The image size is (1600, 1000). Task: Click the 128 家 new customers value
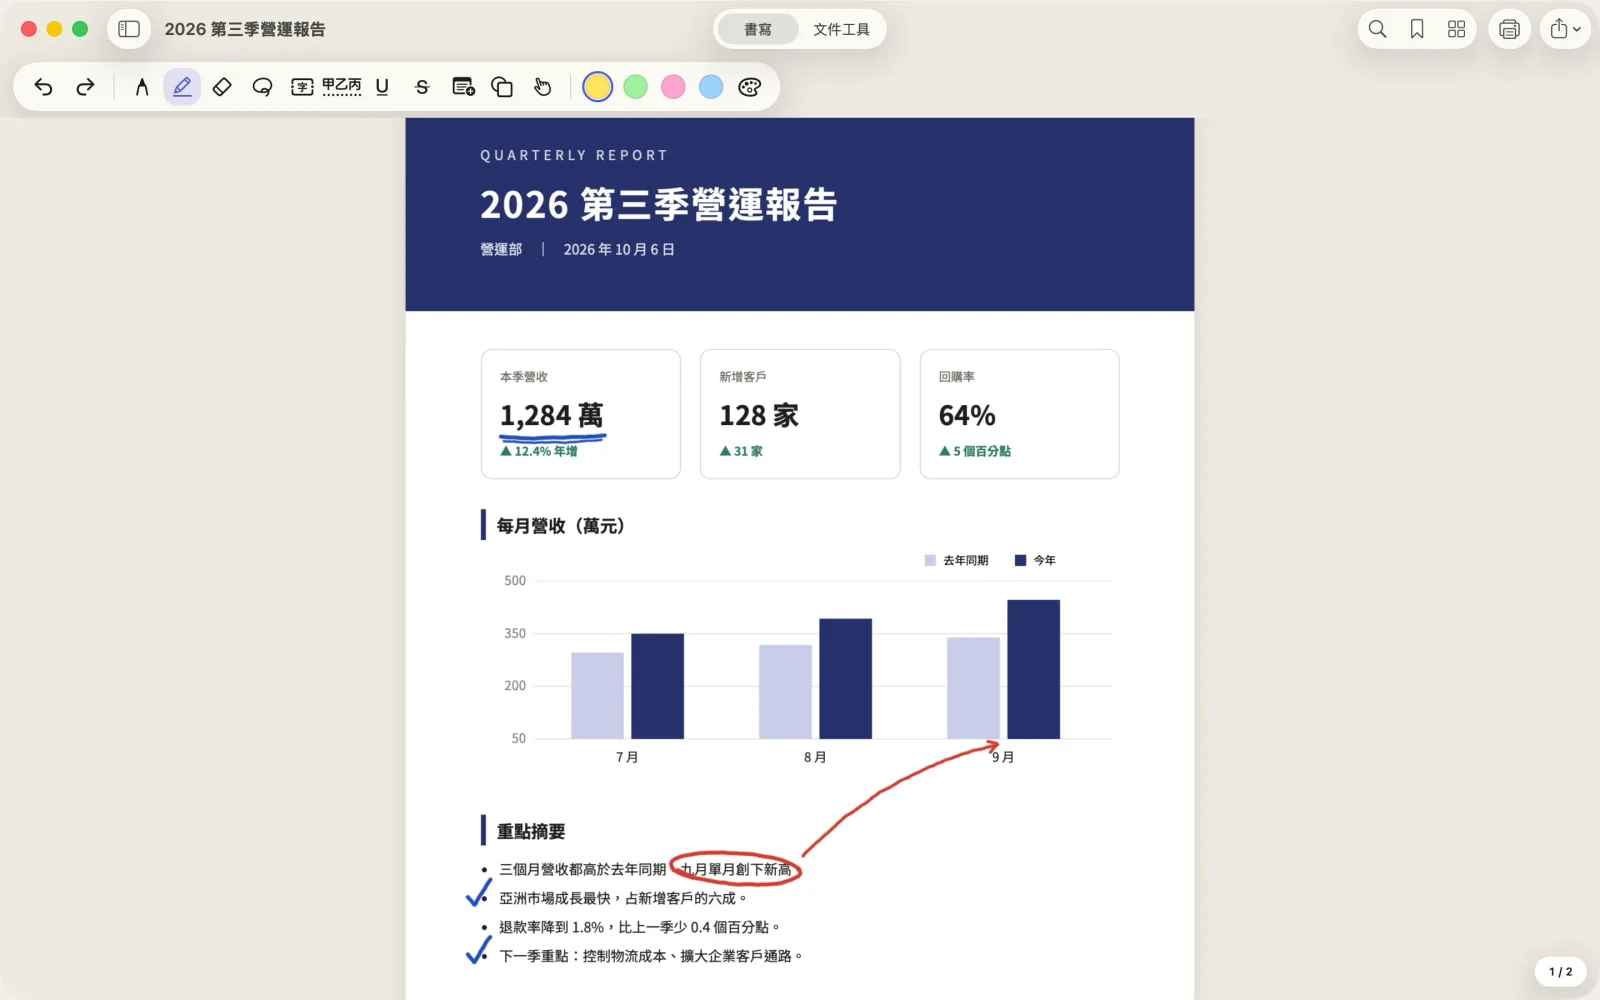tap(759, 415)
